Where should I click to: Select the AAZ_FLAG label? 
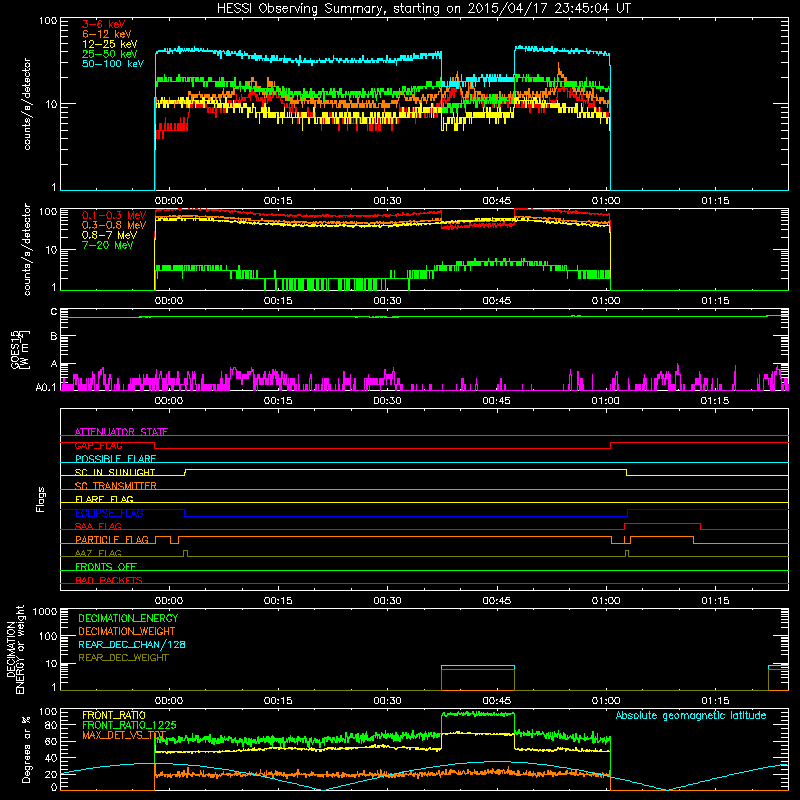[98, 554]
